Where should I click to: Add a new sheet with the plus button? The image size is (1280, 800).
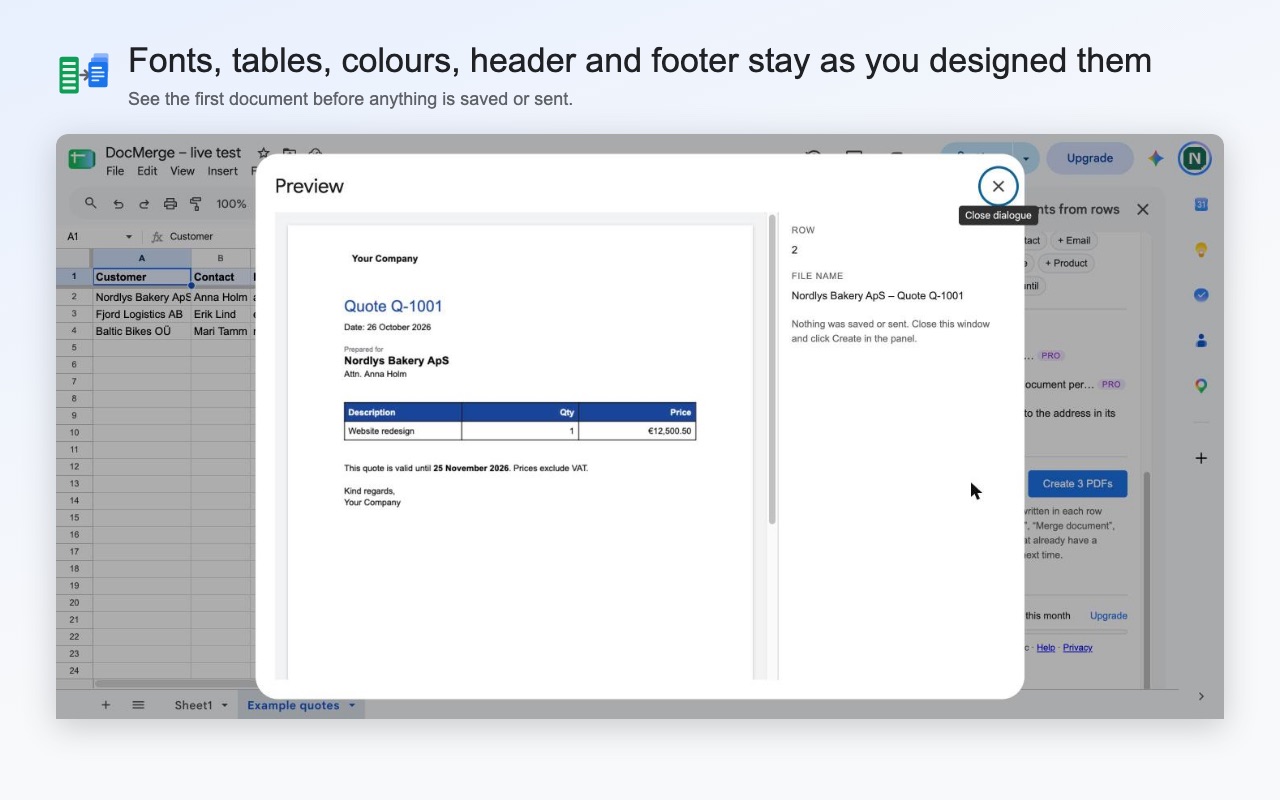click(105, 705)
